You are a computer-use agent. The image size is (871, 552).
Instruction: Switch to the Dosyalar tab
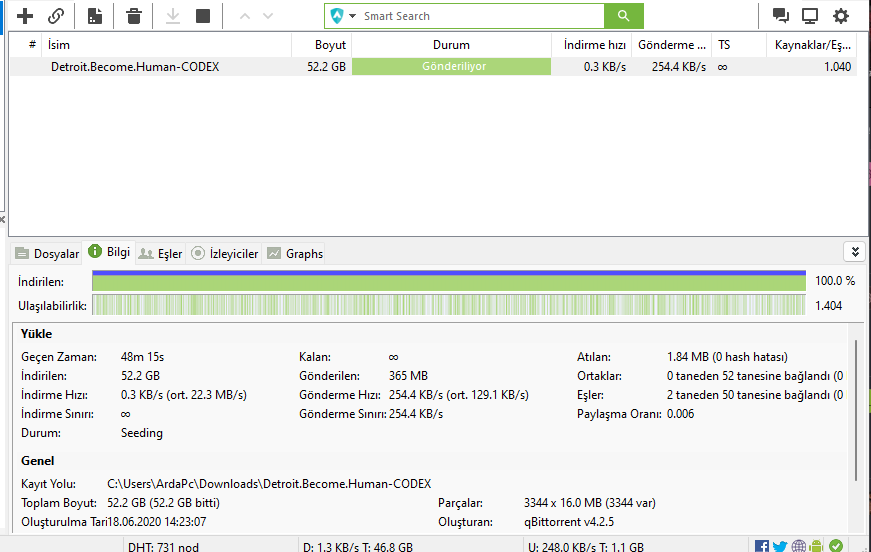47,254
